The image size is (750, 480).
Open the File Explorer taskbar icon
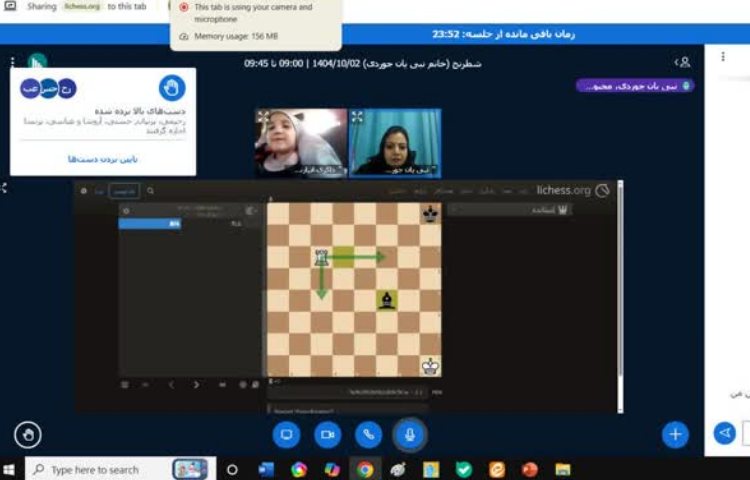coord(562,470)
